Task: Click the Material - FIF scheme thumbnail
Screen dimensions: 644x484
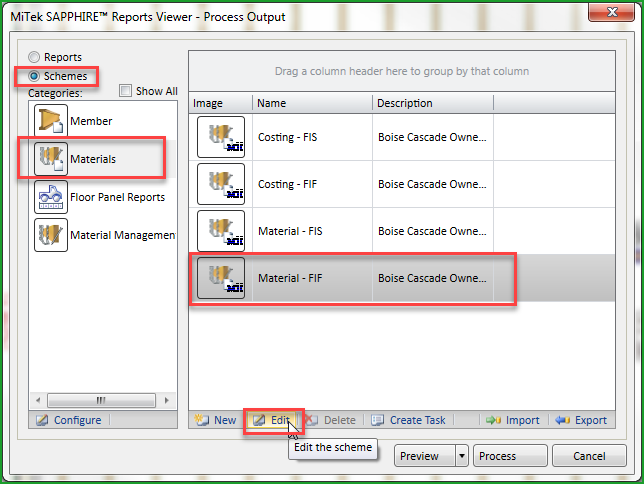Action: (x=221, y=278)
